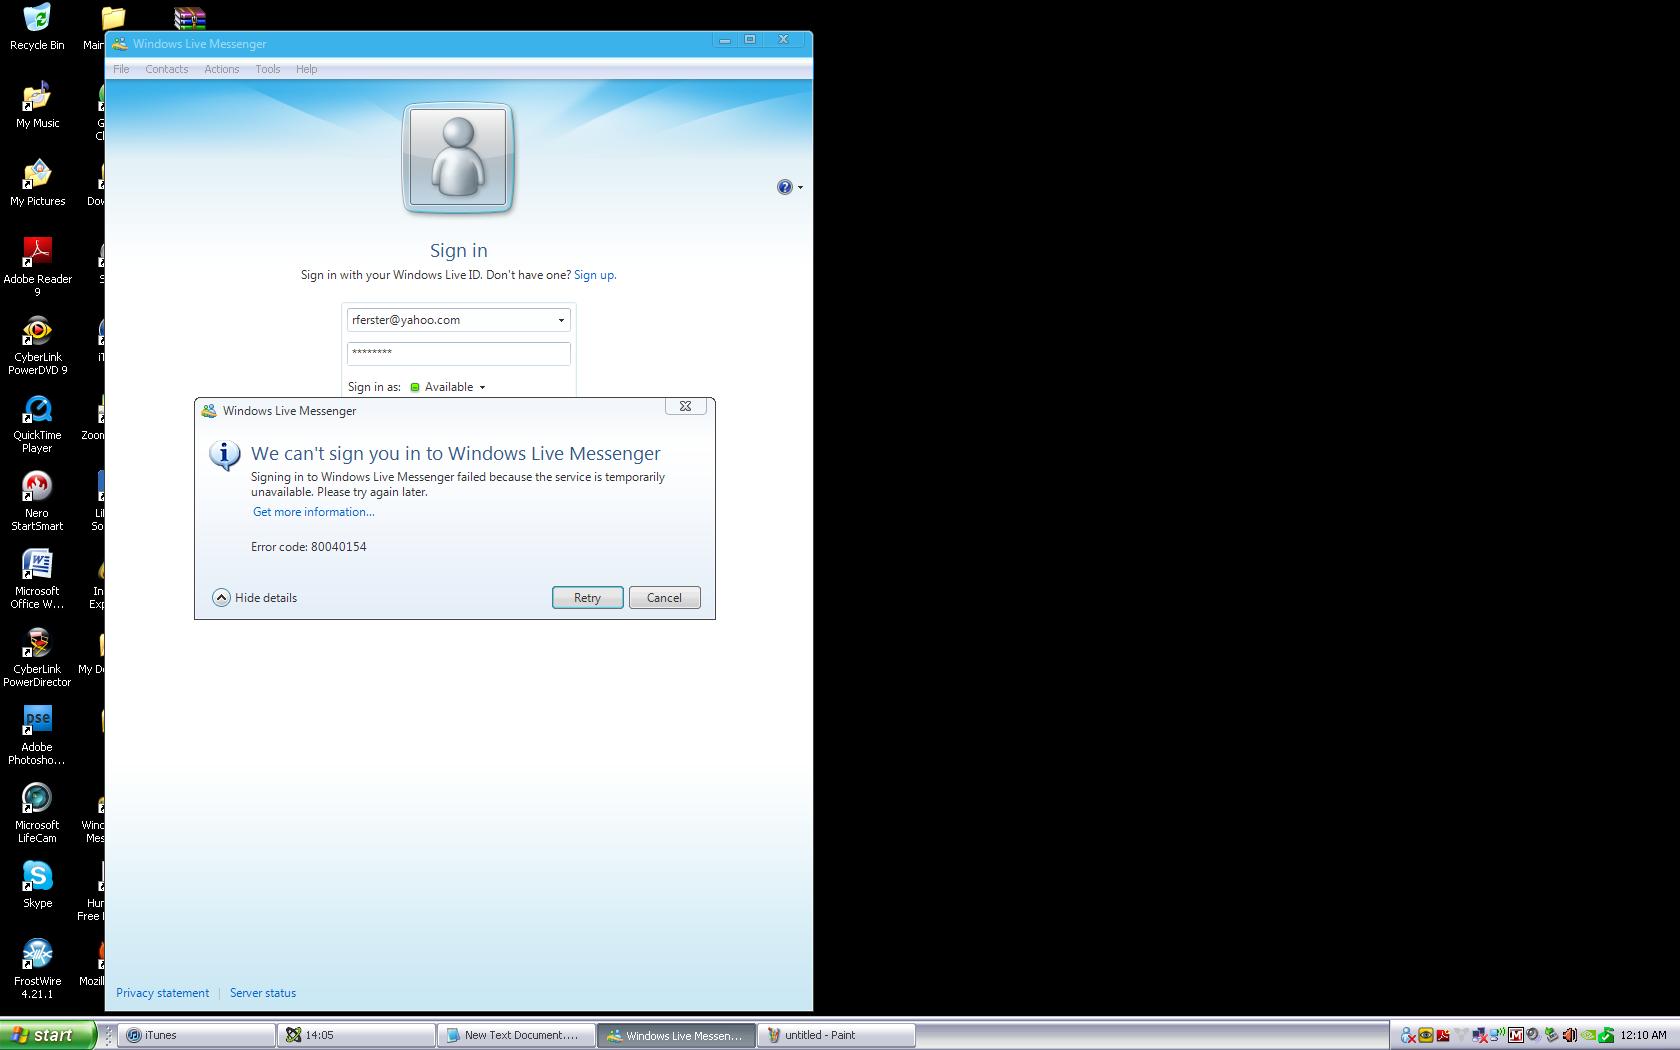This screenshot has height=1050, width=1680.
Task: Switch to New Text Document taskbar button
Action: (516, 1035)
